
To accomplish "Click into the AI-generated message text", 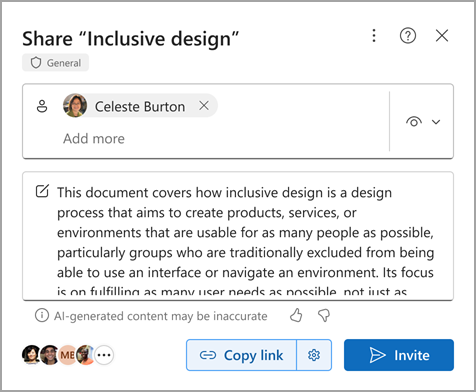I will coord(245,242).
